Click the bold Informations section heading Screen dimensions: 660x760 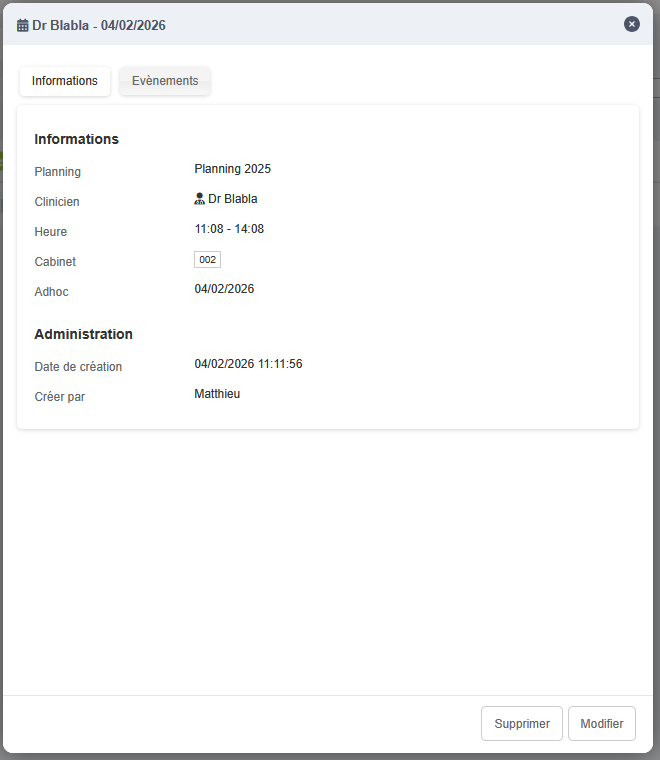76,139
